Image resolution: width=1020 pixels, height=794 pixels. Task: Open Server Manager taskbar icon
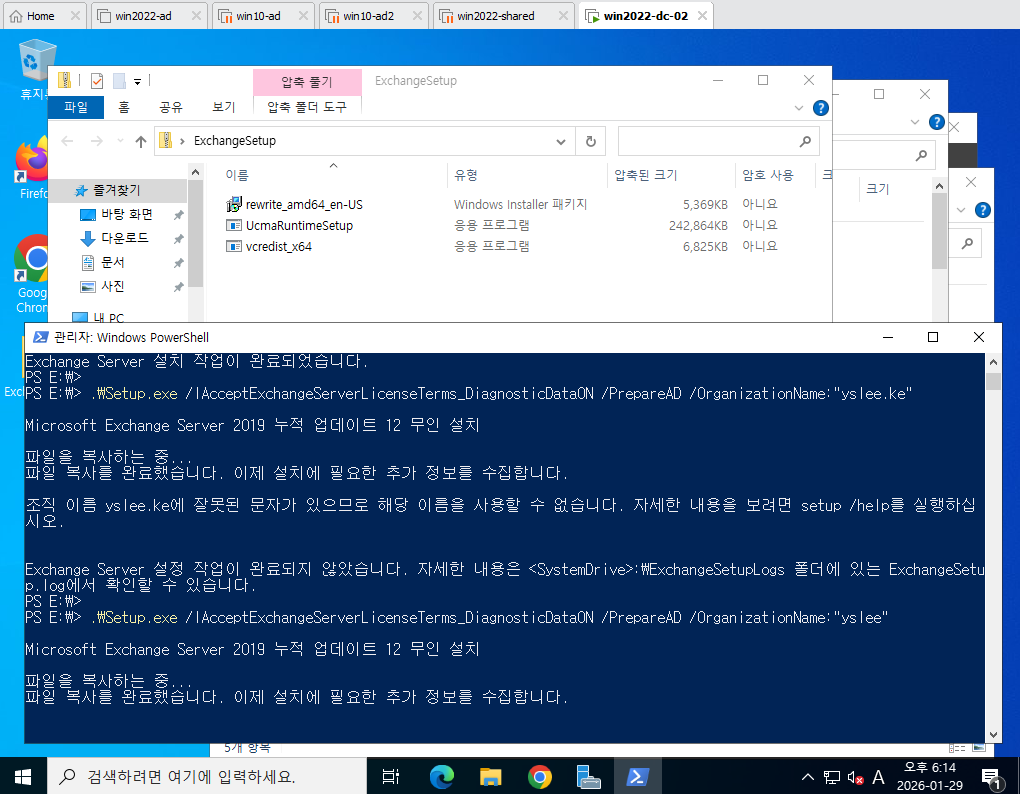click(588, 776)
